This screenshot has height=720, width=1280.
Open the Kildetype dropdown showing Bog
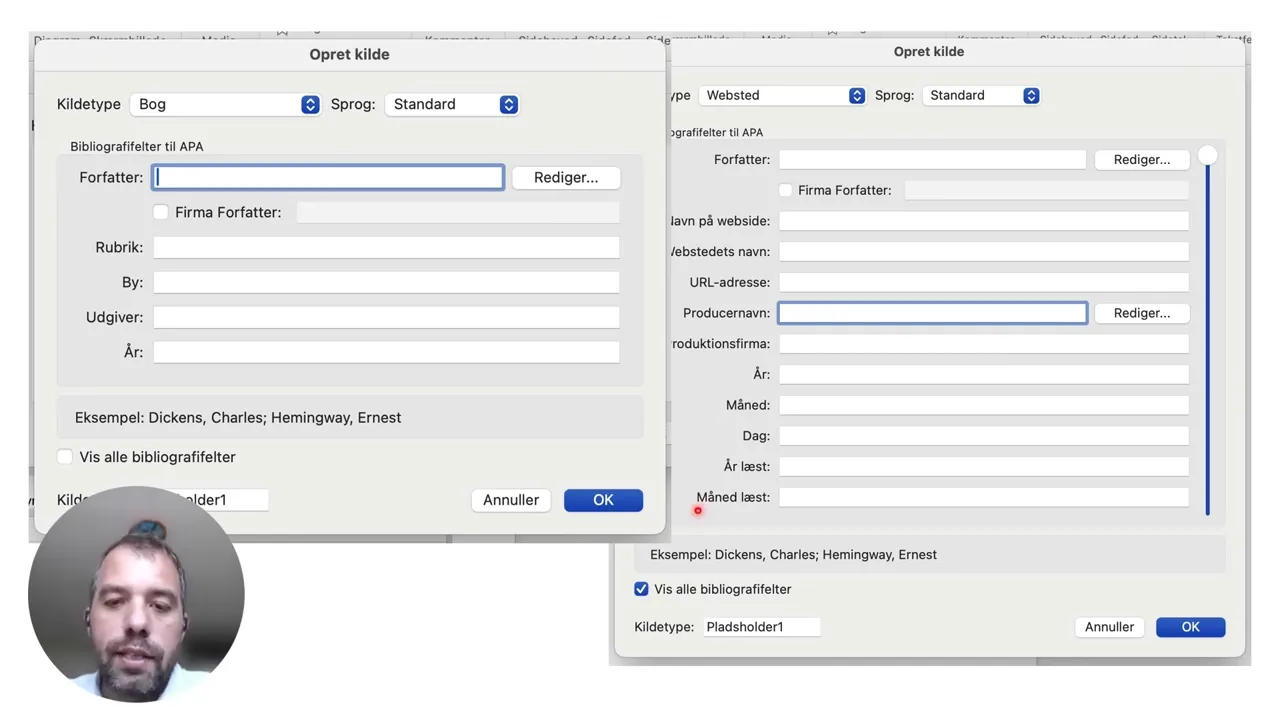[x=226, y=104]
